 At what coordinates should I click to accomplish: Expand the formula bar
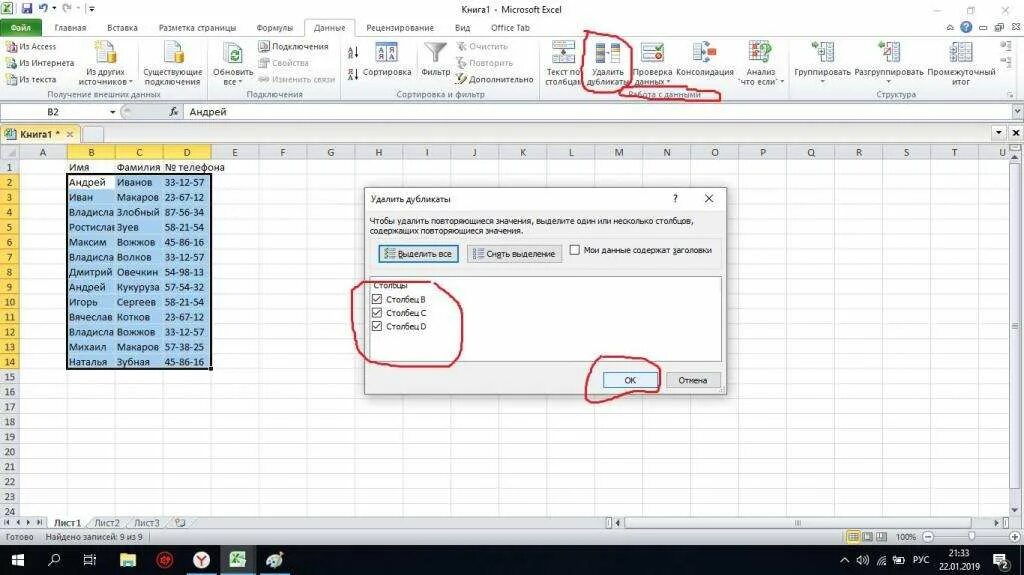pyautogui.click(x=1017, y=112)
